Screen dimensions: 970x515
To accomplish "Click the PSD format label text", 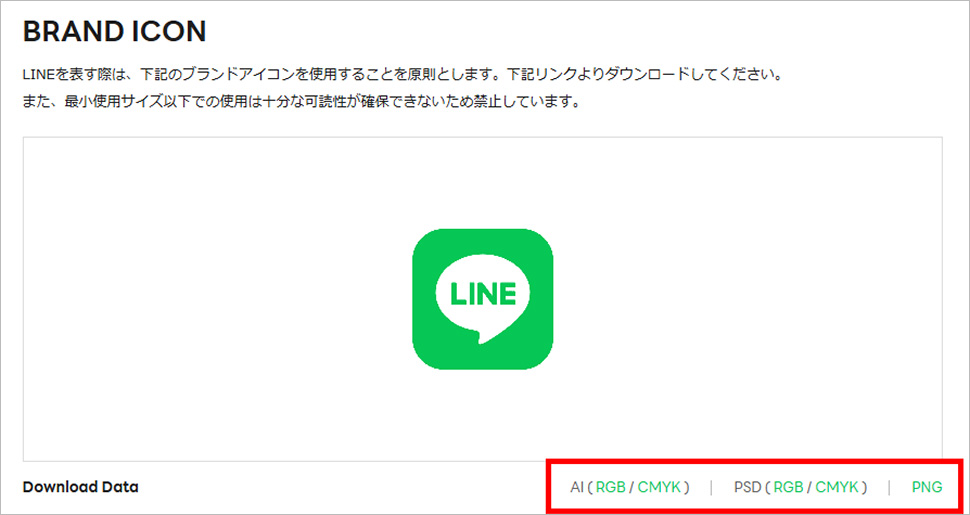I will point(746,487).
